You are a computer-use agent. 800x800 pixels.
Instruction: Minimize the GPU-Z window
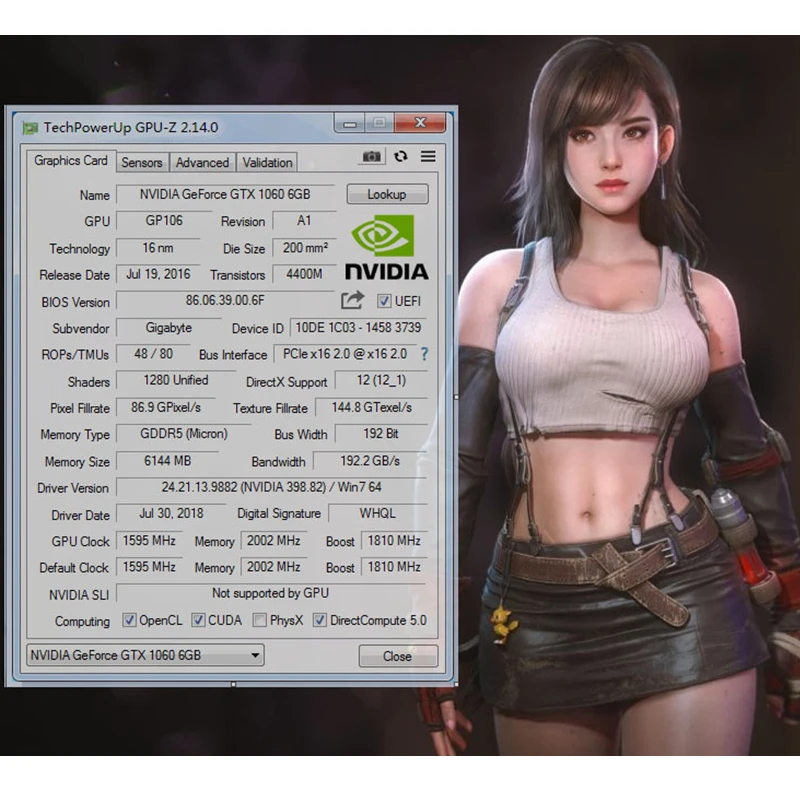349,123
